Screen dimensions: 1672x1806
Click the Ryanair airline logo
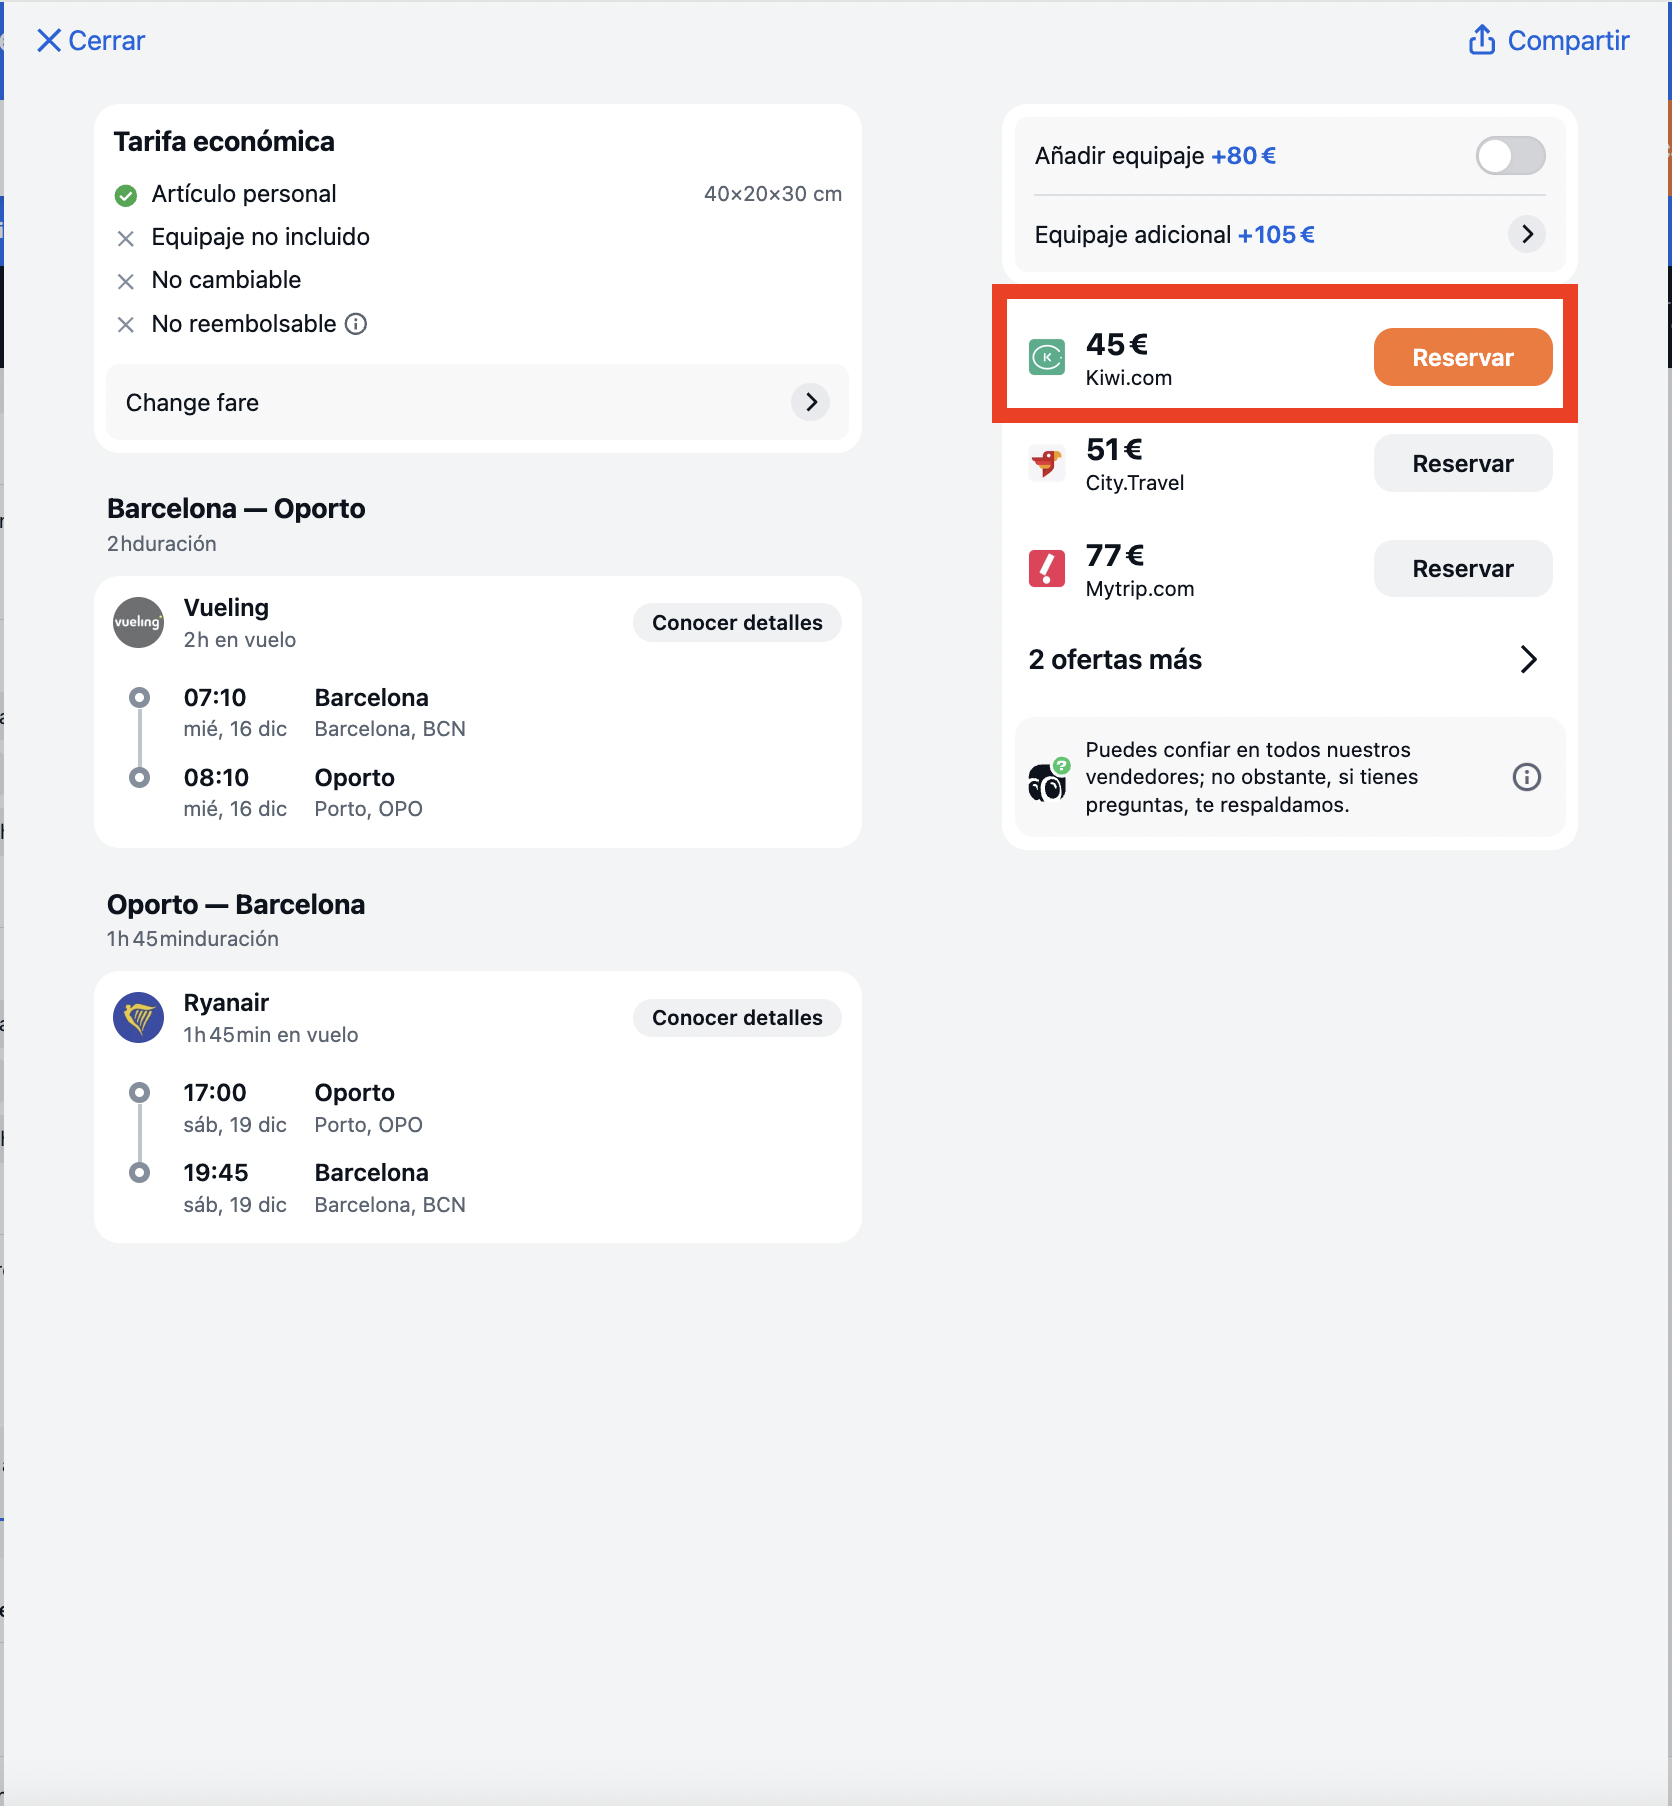[138, 1018]
